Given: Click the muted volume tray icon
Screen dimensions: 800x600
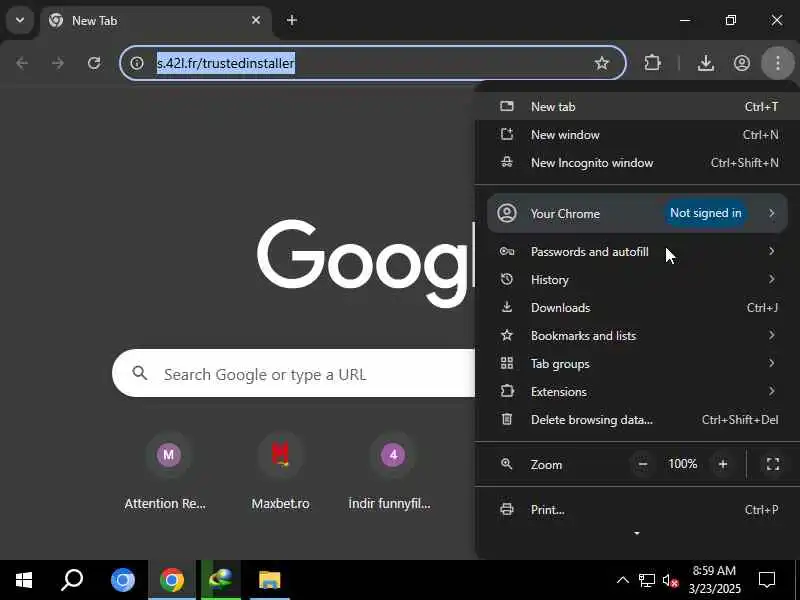Looking at the screenshot, I should click(670, 581).
